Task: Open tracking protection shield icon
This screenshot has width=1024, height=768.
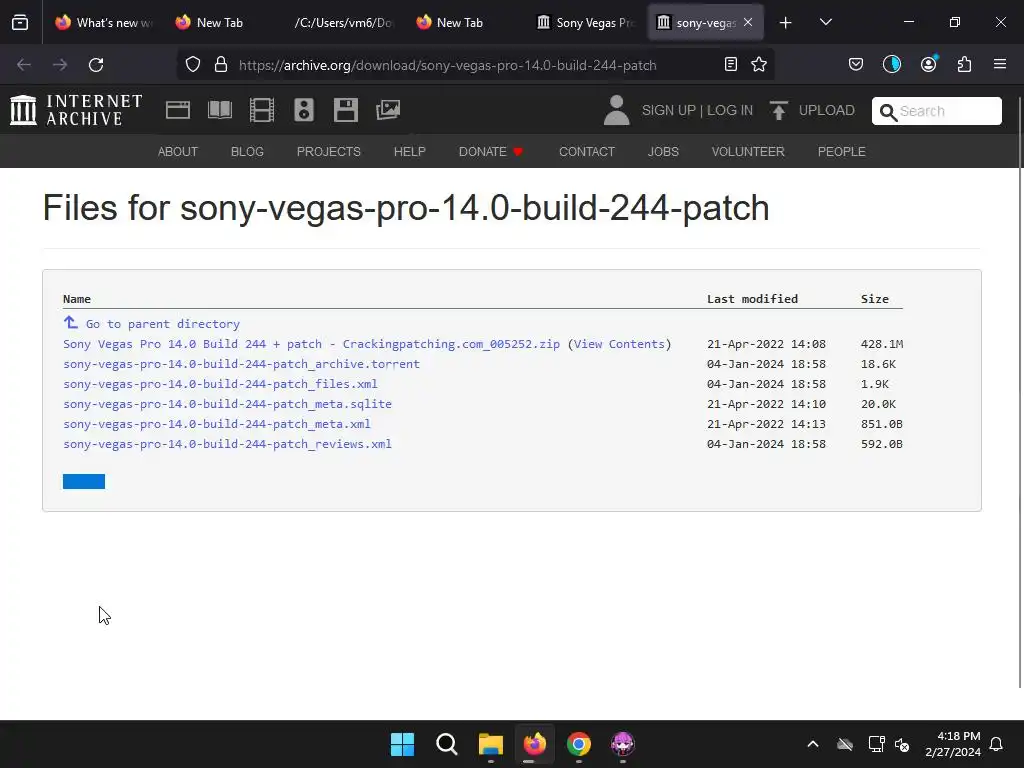Action: (x=193, y=65)
